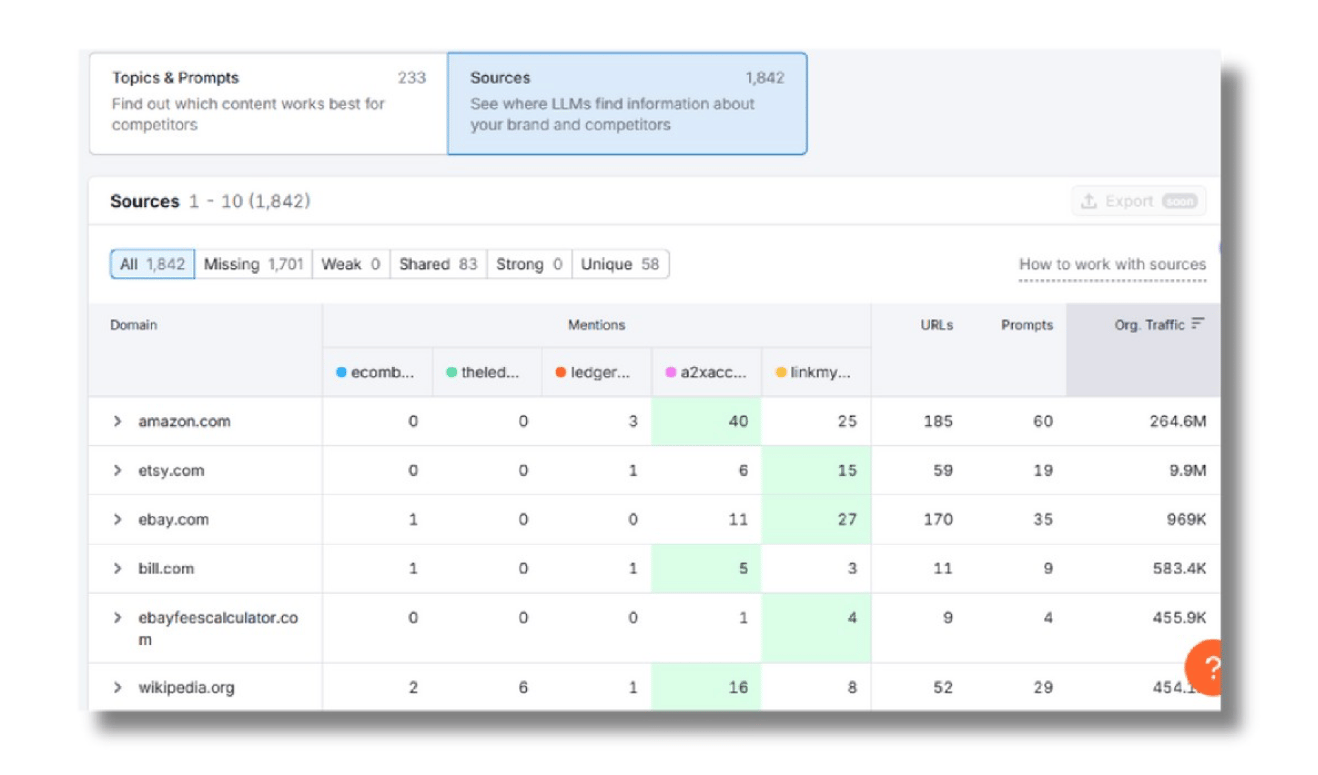Select the Sources tab card
Viewport: 1318px width, 775px height.
click(627, 103)
